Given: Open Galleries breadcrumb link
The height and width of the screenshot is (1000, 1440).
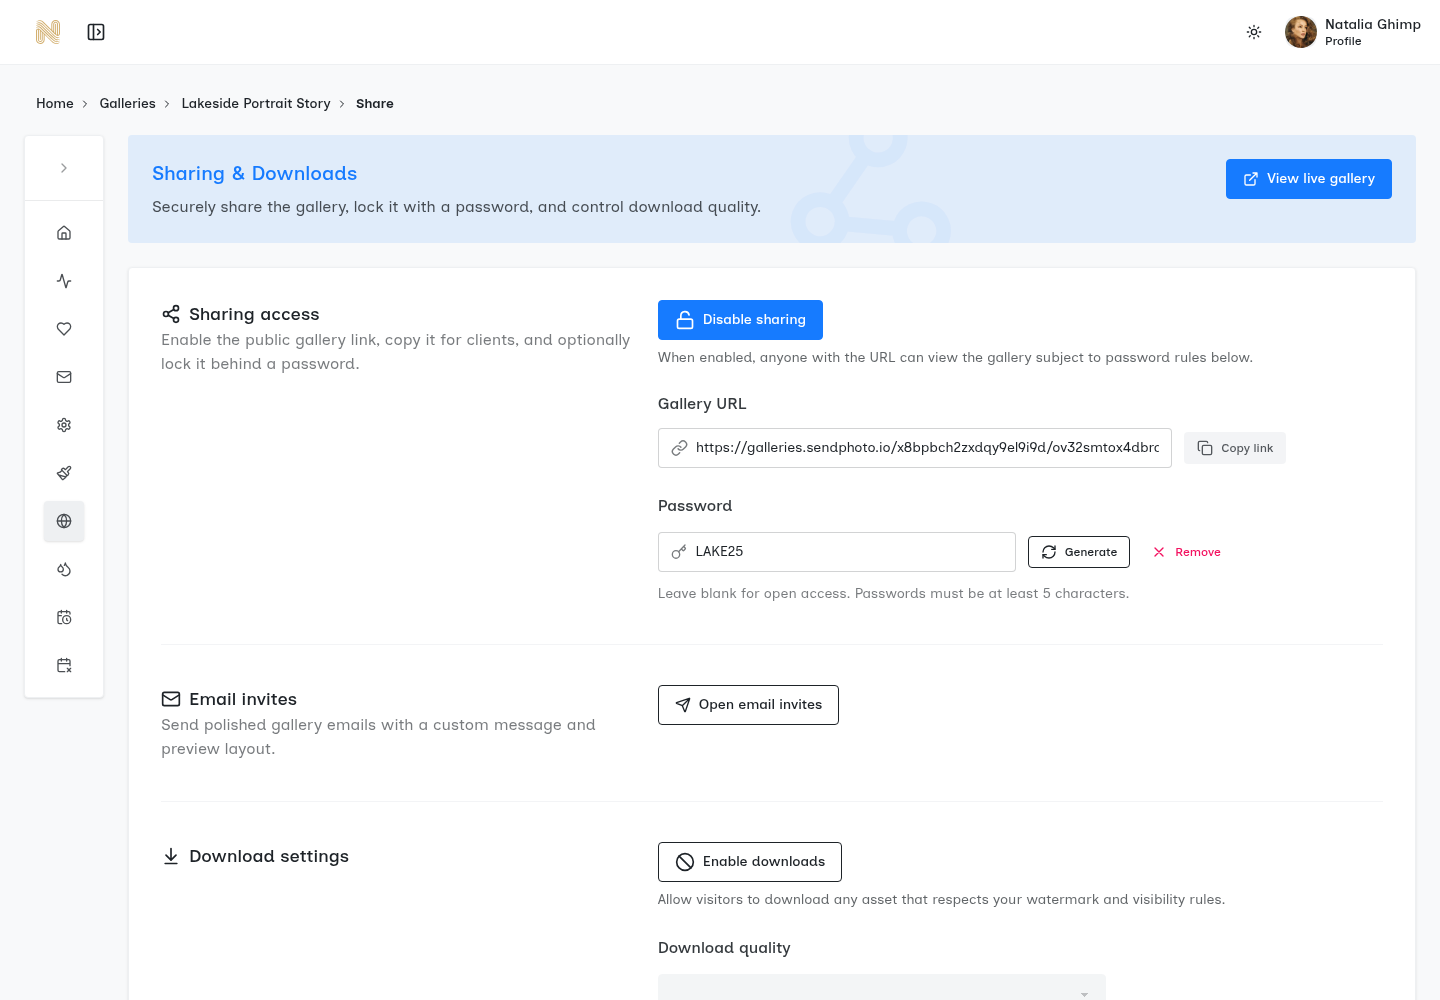Looking at the screenshot, I should 127,103.
